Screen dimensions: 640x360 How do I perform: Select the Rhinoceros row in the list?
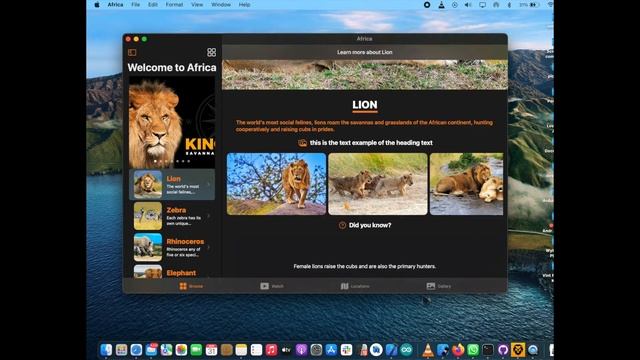point(172,247)
